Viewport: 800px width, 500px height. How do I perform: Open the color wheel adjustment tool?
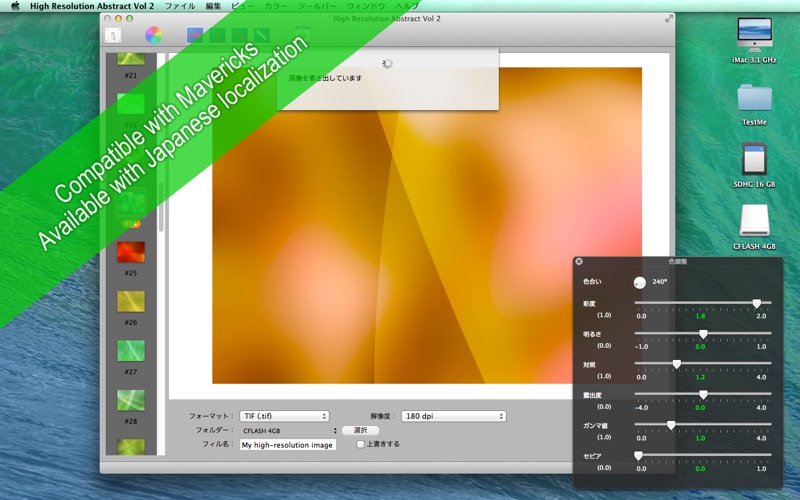[x=154, y=35]
